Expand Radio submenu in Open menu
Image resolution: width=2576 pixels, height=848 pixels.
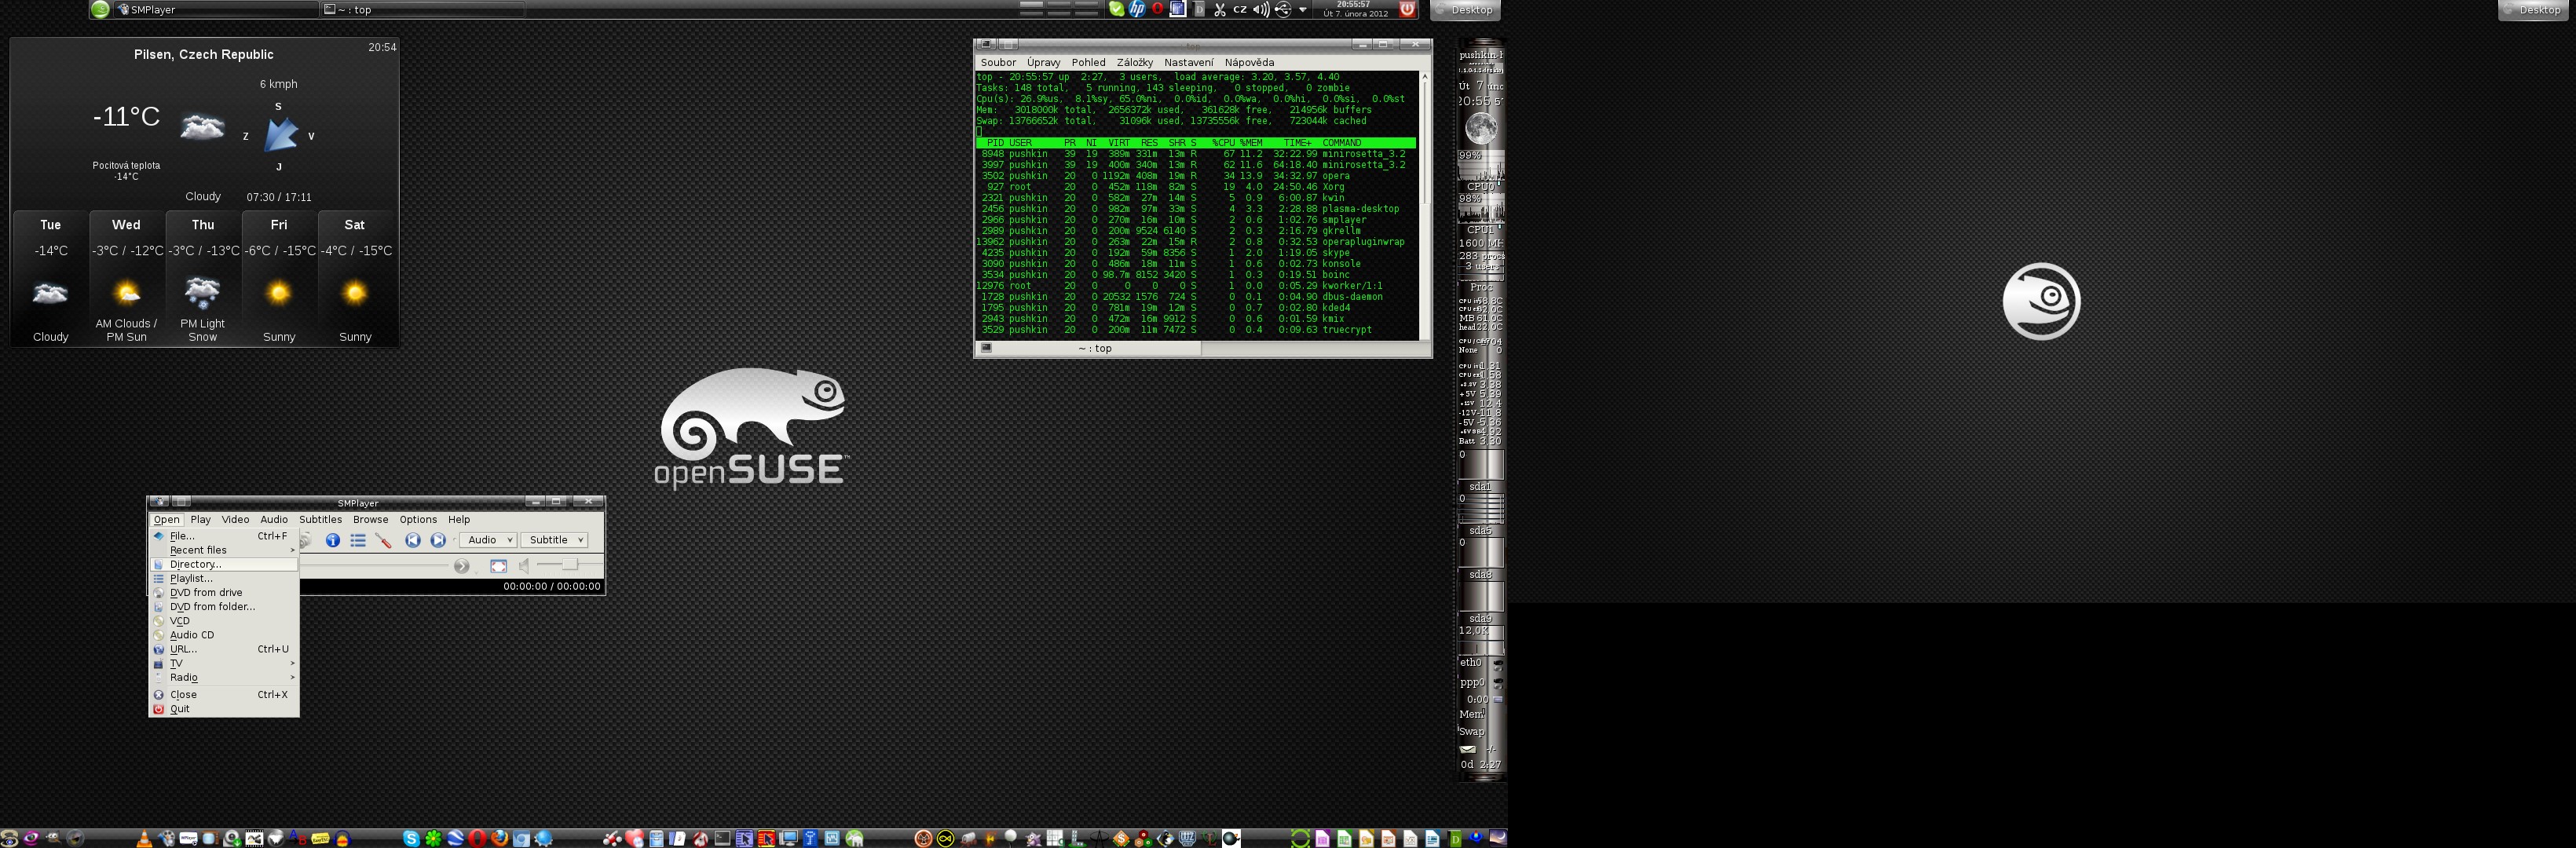coord(224,677)
